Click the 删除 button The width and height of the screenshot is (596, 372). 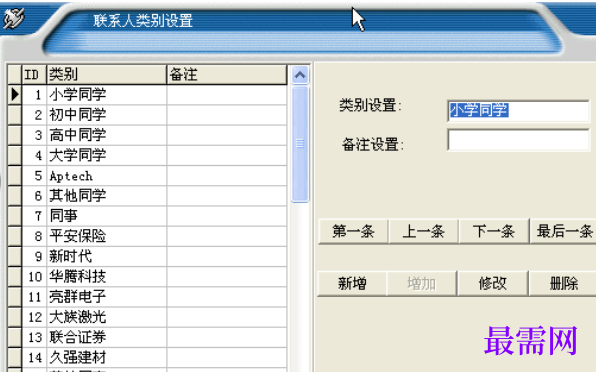563,283
